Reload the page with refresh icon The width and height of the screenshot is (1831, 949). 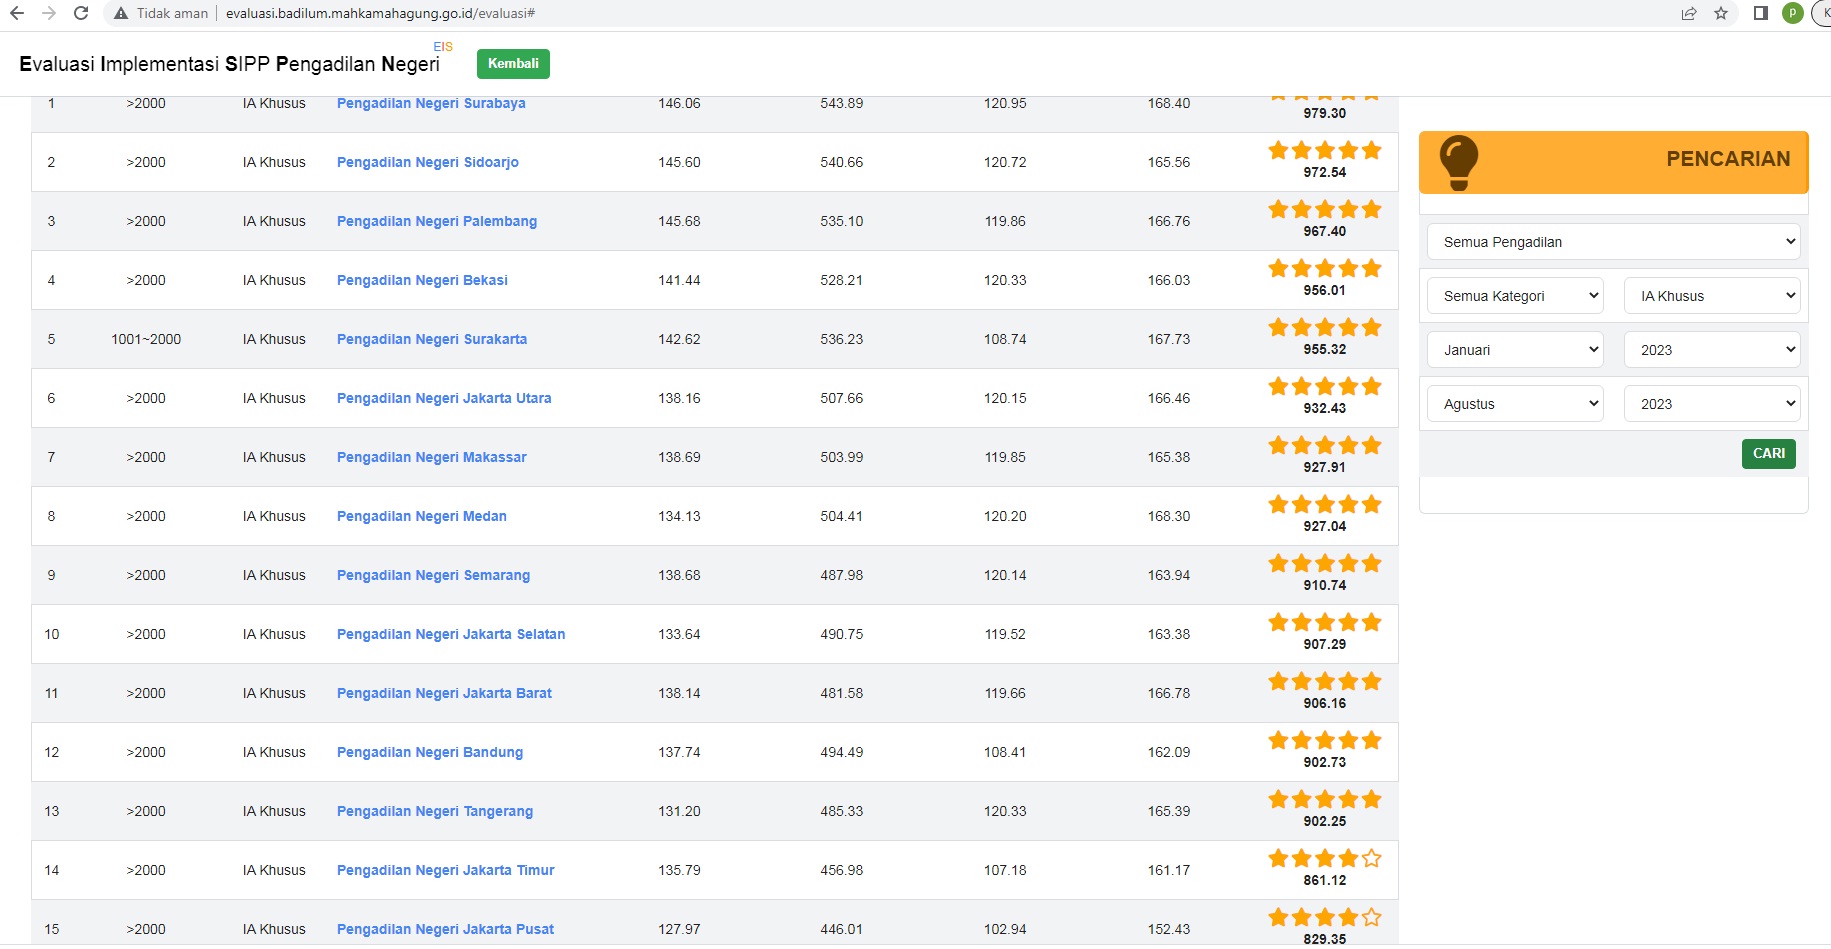pos(81,13)
